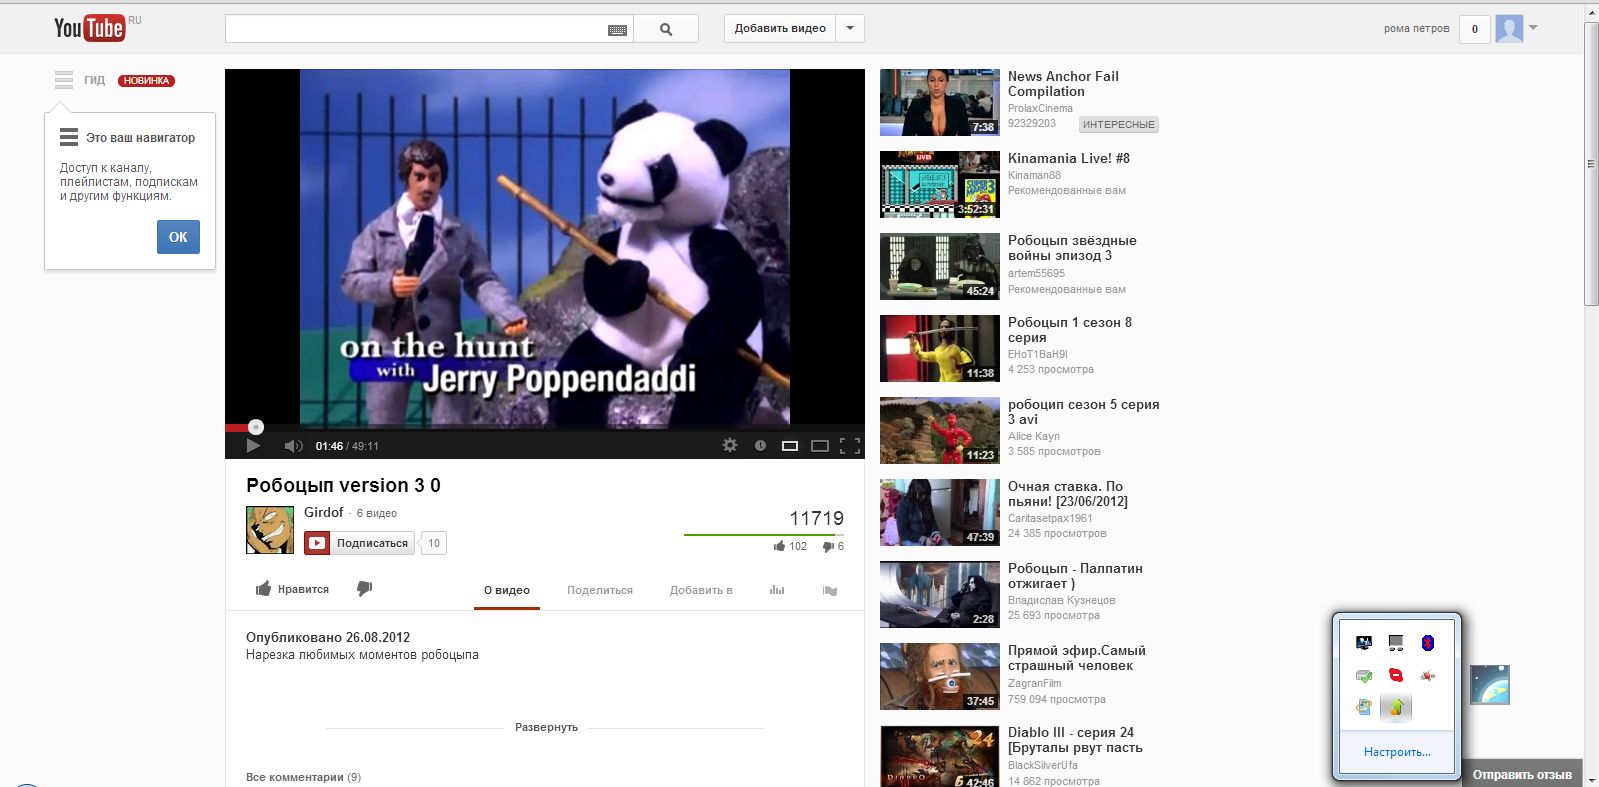Open the News Anchor Fail Compilation thumbnail
1599x787 pixels.
point(940,102)
